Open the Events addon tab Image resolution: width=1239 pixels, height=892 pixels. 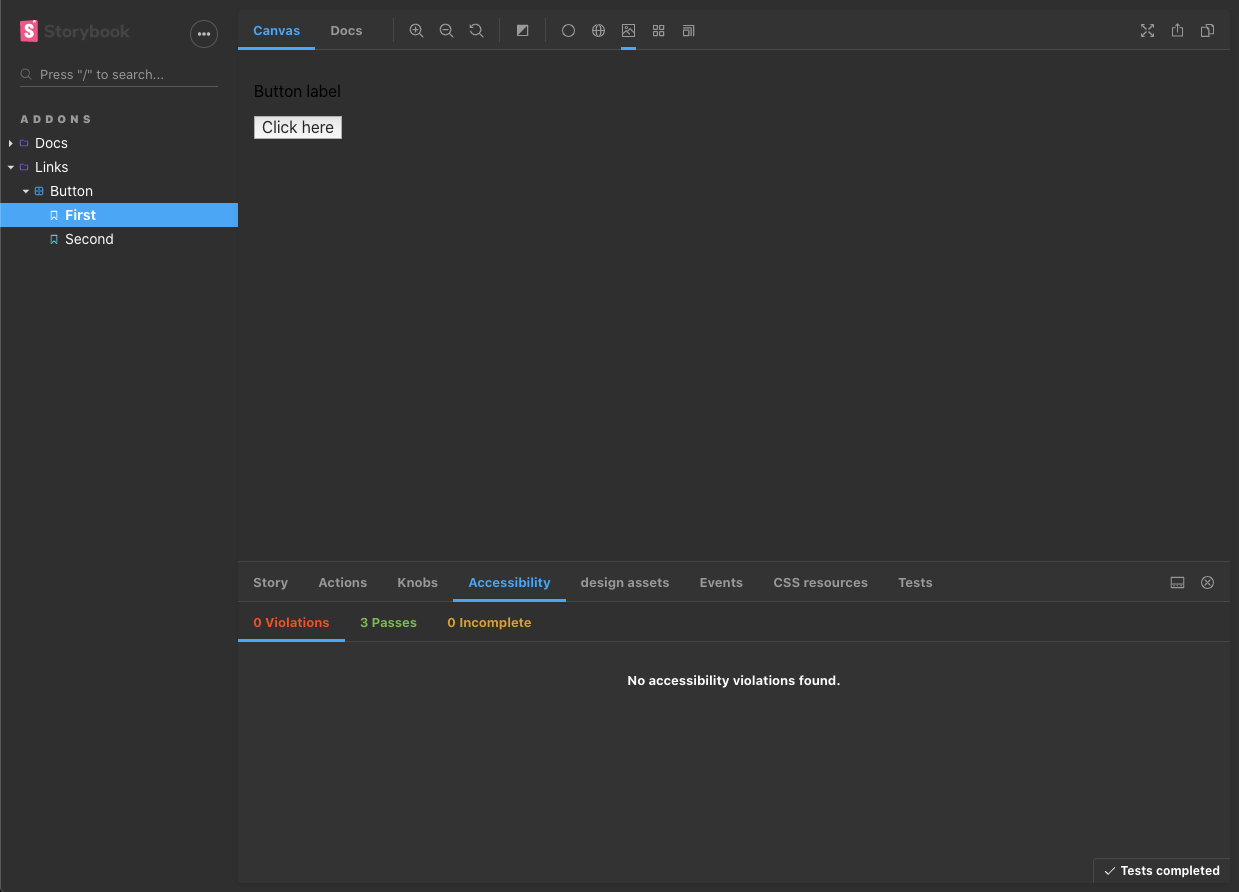coord(721,582)
